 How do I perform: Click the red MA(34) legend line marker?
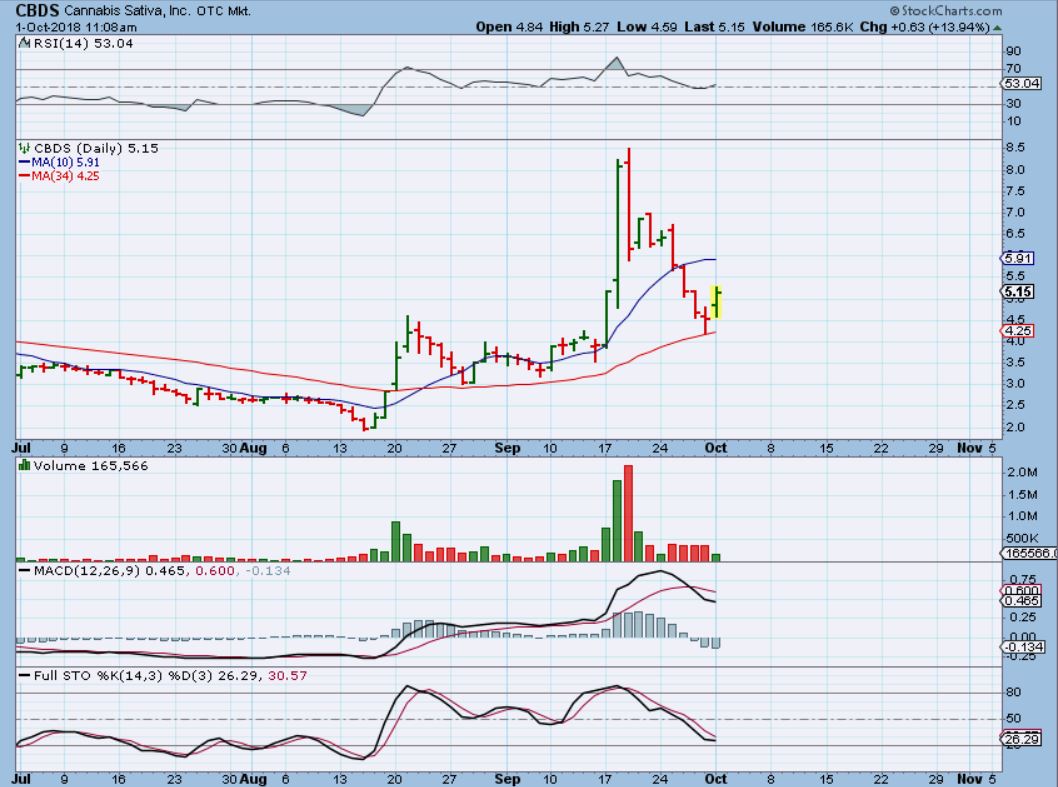(x=24, y=176)
